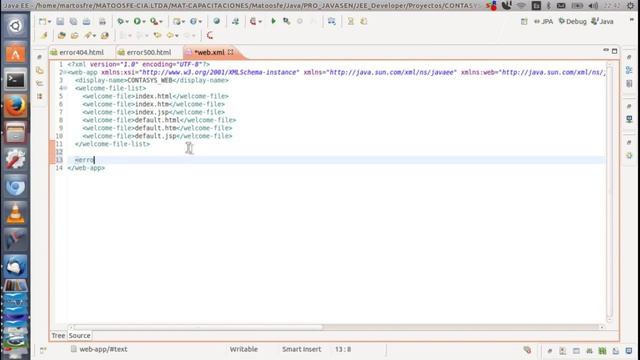640x360 pixels.
Task: Expand the red search icon dropdown
Action: point(260,22)
